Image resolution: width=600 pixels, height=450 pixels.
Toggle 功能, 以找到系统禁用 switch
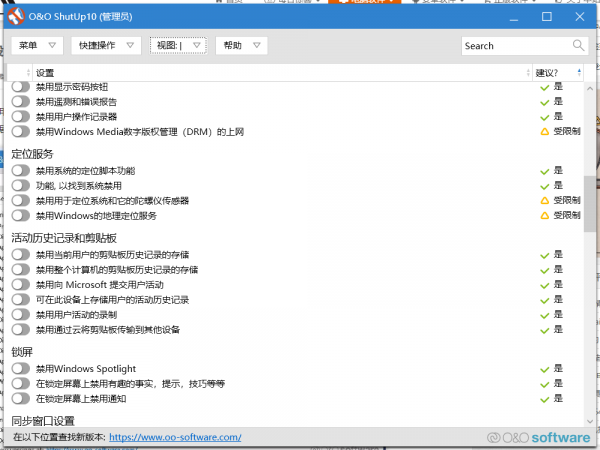[x=21, y=186]
